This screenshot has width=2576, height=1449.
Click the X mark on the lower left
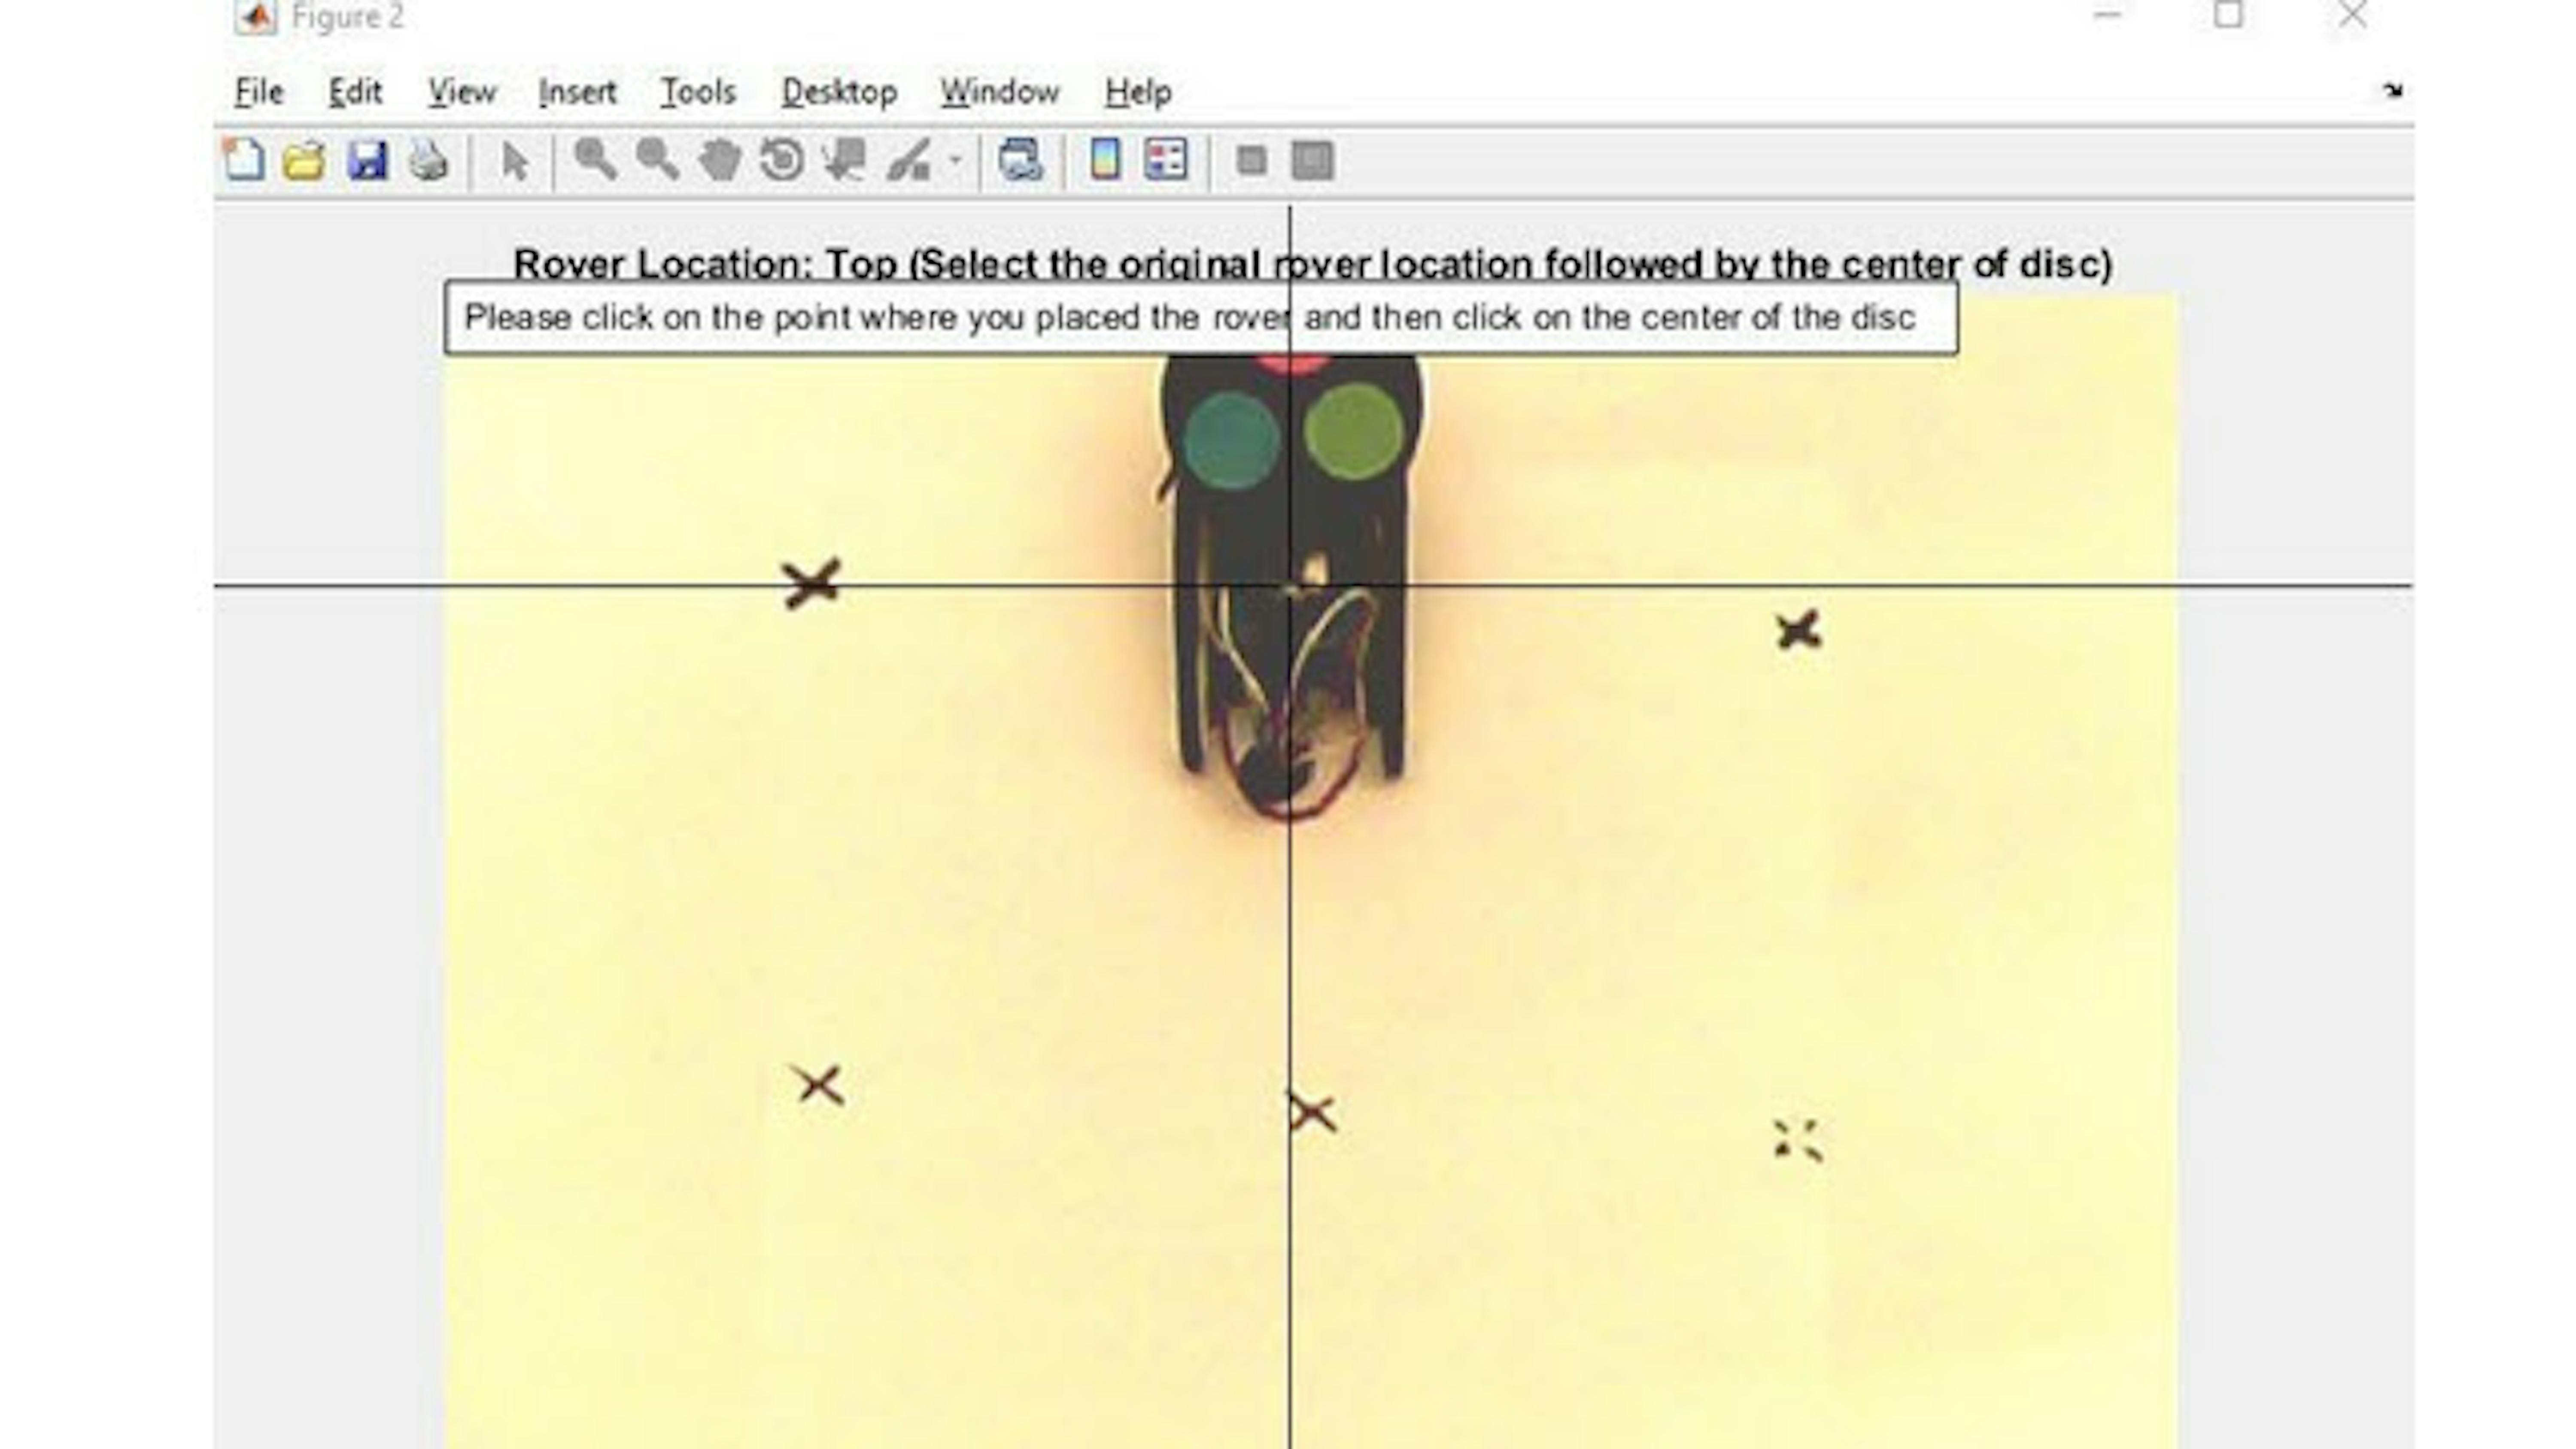click(x=819, y=1085)
